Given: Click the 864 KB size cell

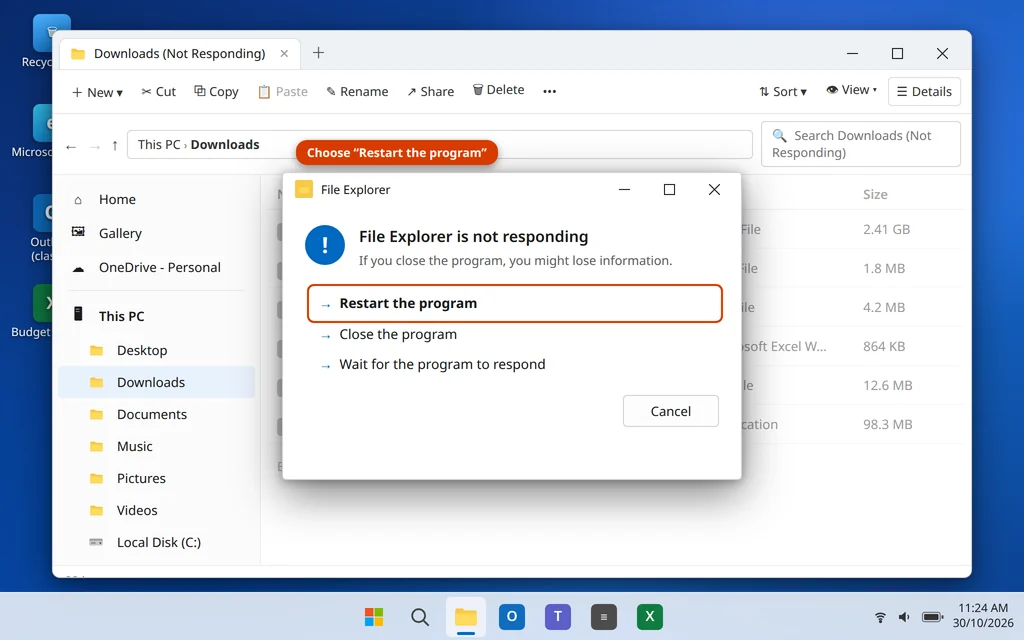Looking at the screenshot, I should click(x=884, y=347).
